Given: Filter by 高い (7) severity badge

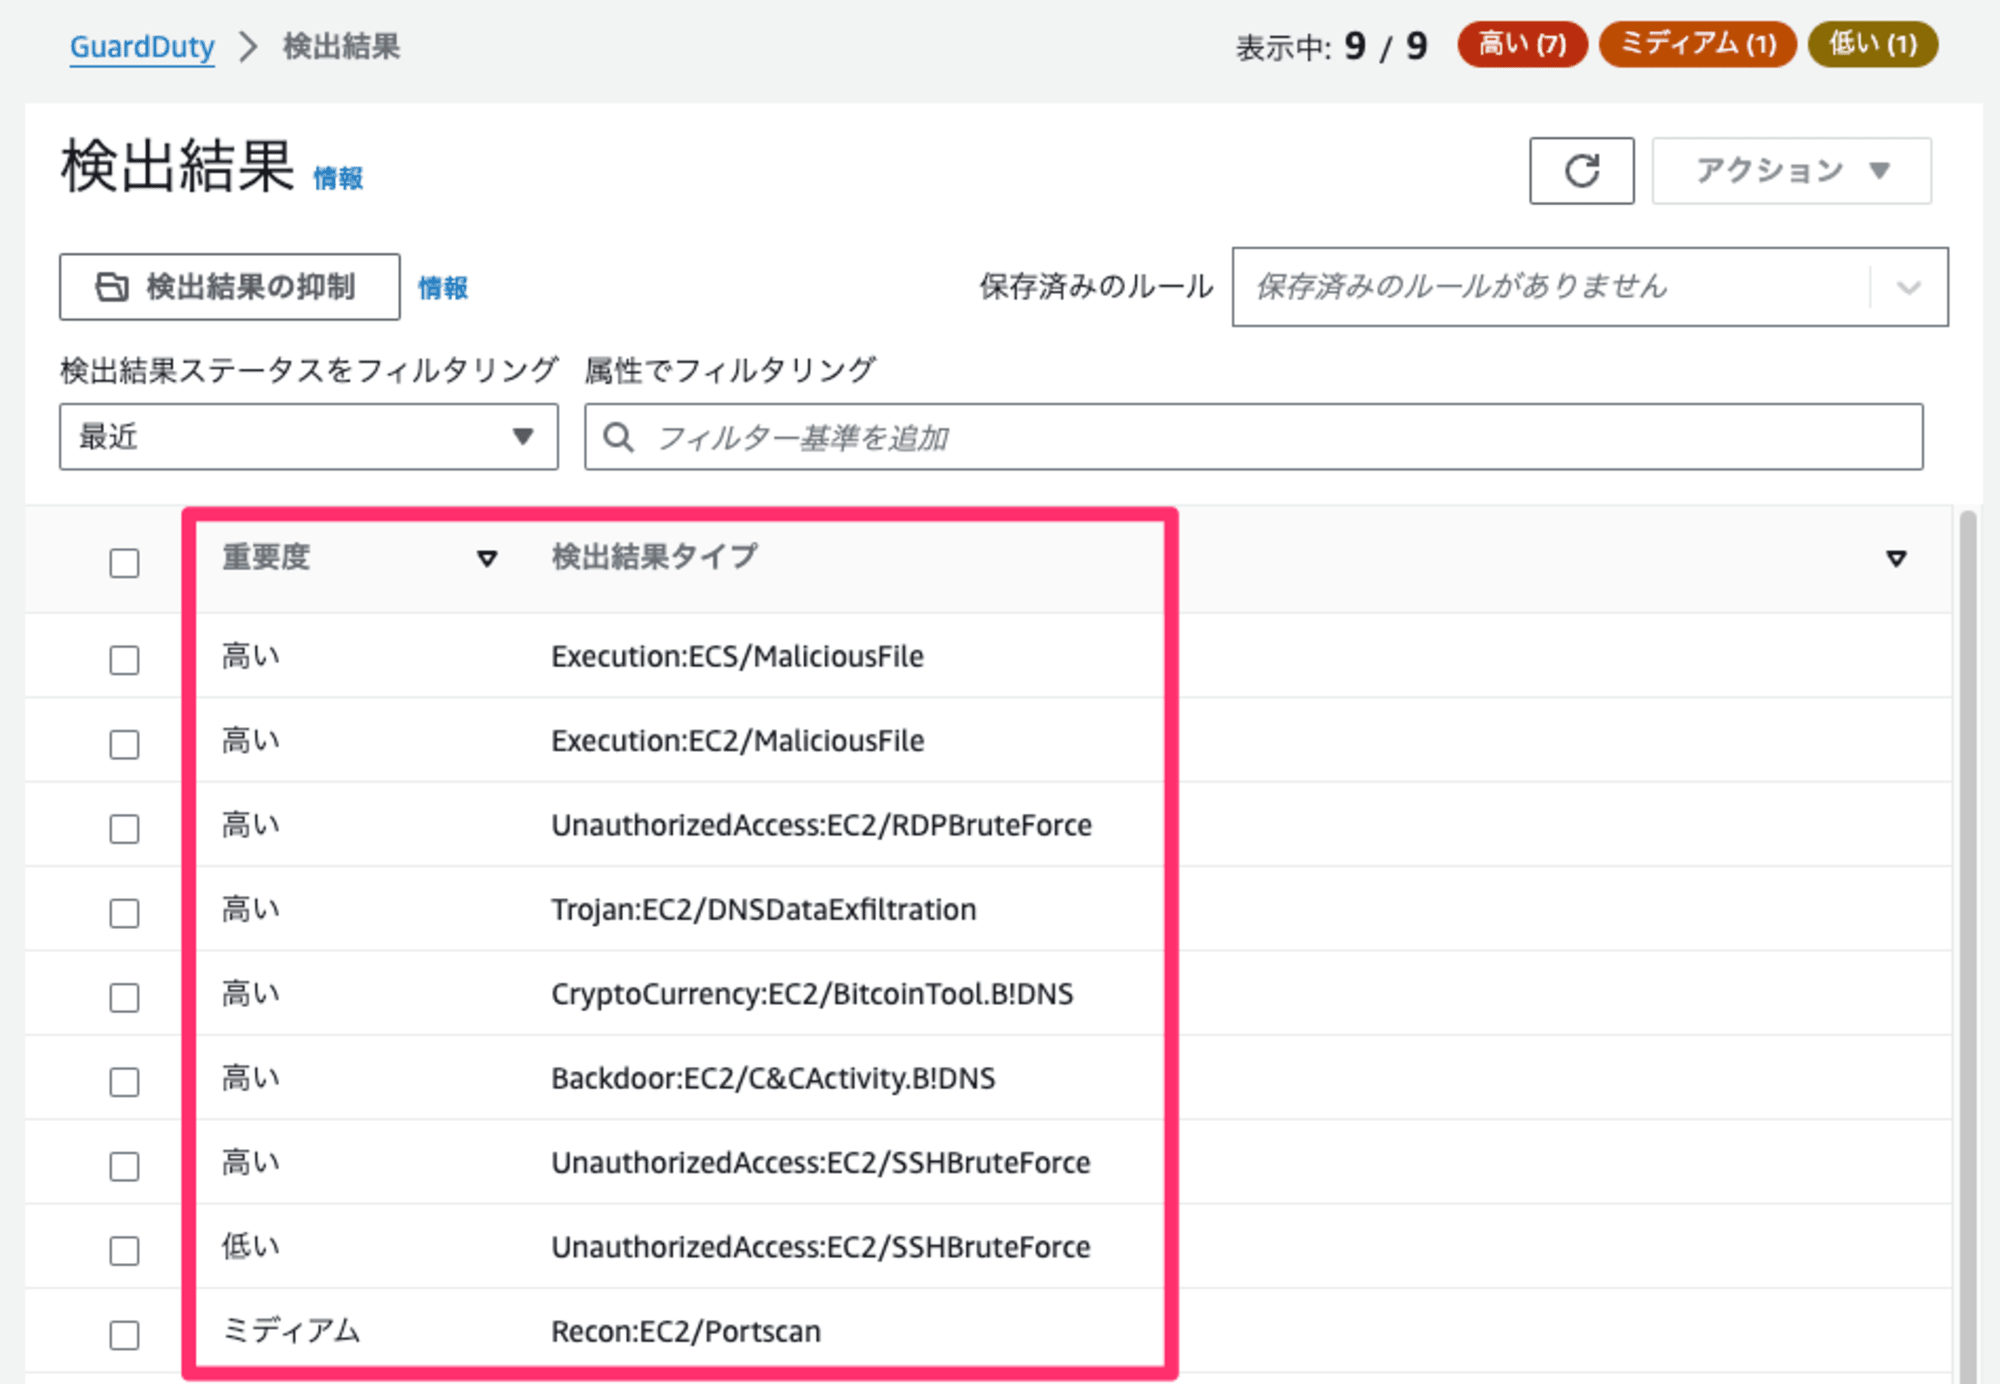Looking at the screenshot, I should tap(1522, 44).
